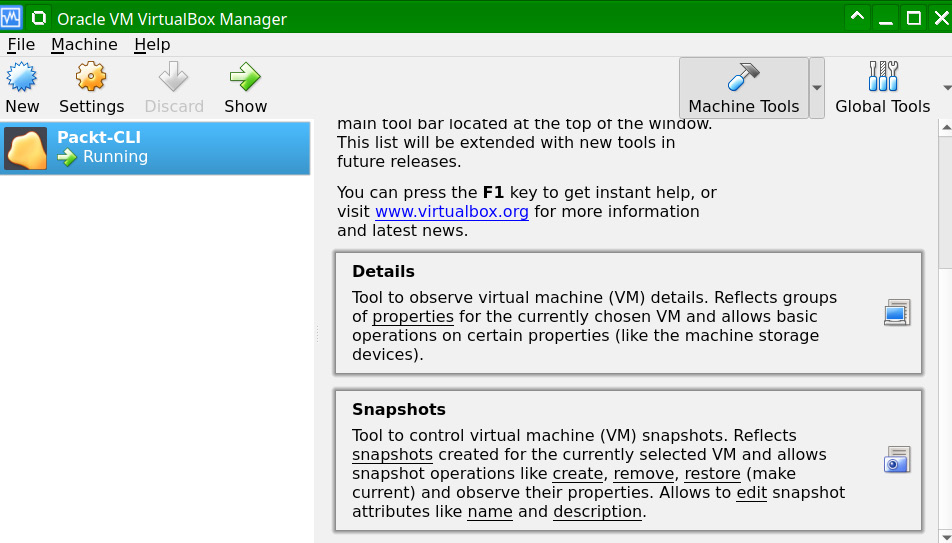Click the 'properties' link in Details
The height and width of the screenshot is (543, 952).
pyautogui.click(x=413, y=317)
